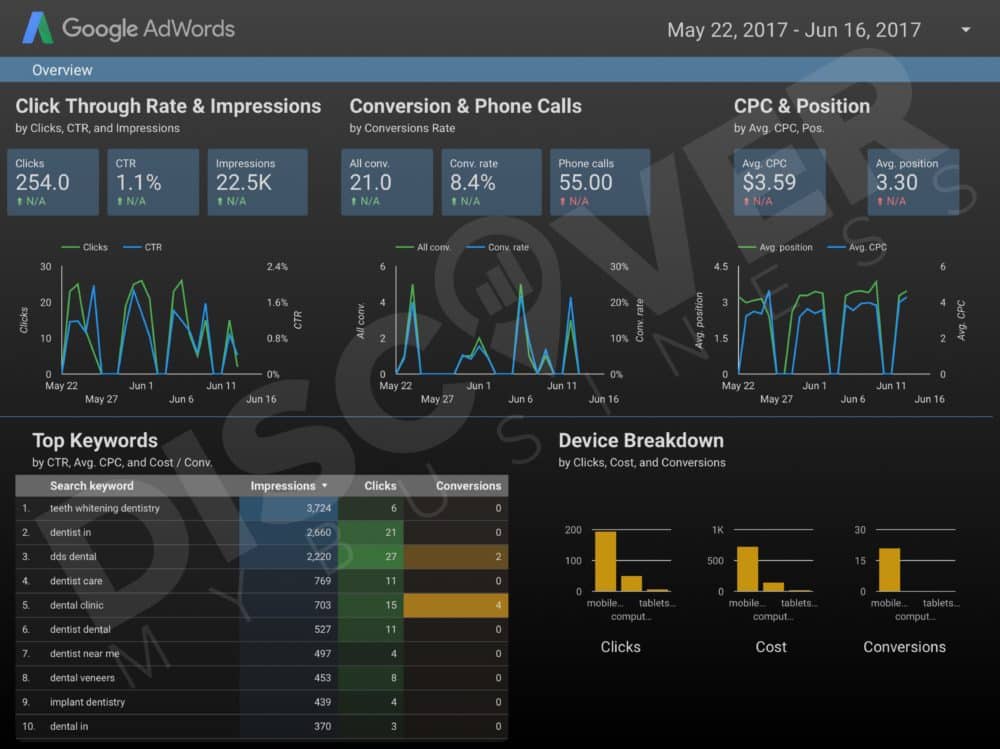Sort keywords table by Clicks column header
This screenshot has width=1000, height=749.
click(x=380, y=486)
